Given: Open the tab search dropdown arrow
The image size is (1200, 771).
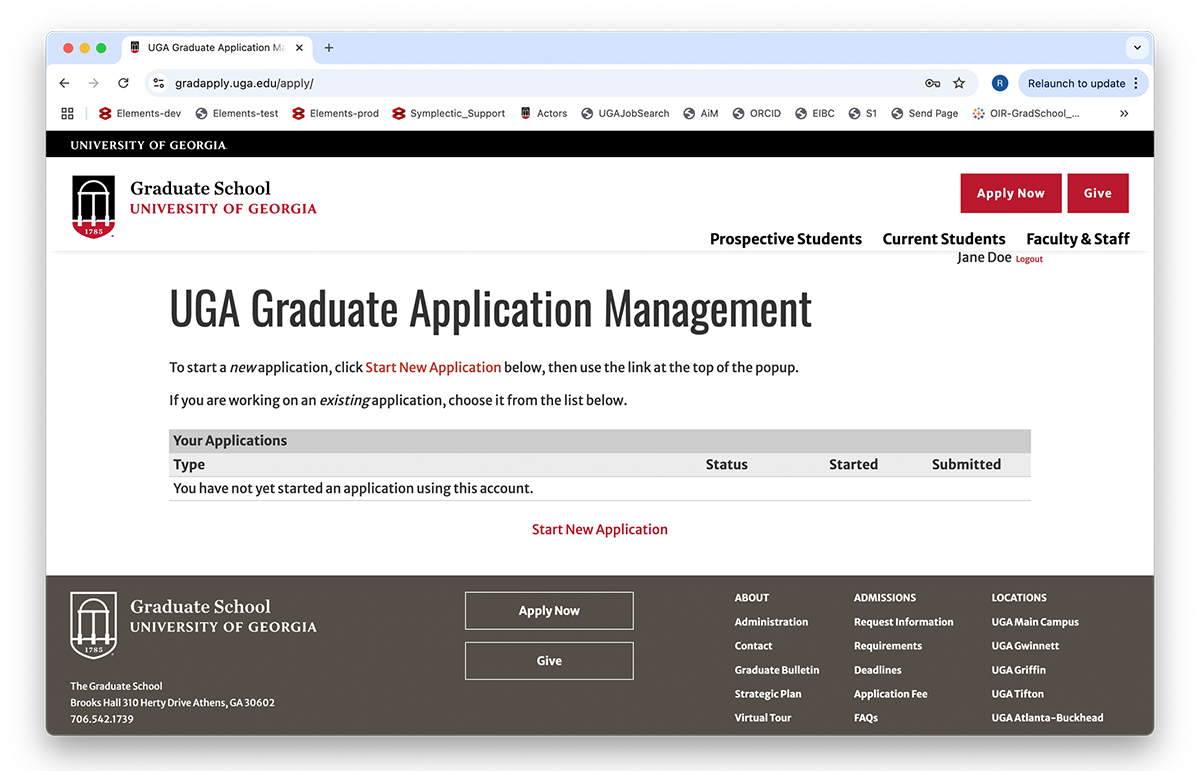Looking at the screenshot, I should (x=1136, y=48).
